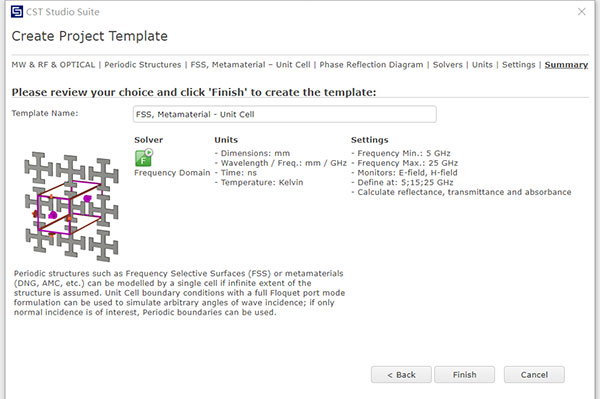Click the CST Studio Suite logo icon

(x=17, y=11)
